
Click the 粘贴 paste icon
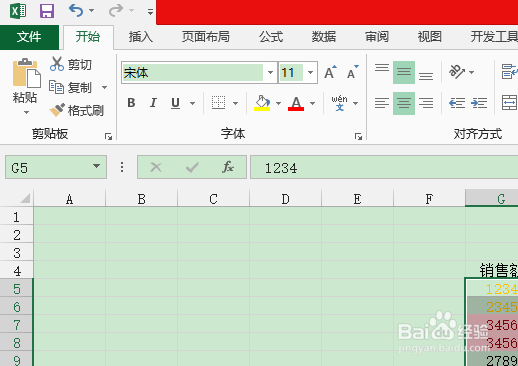[26, 73]
